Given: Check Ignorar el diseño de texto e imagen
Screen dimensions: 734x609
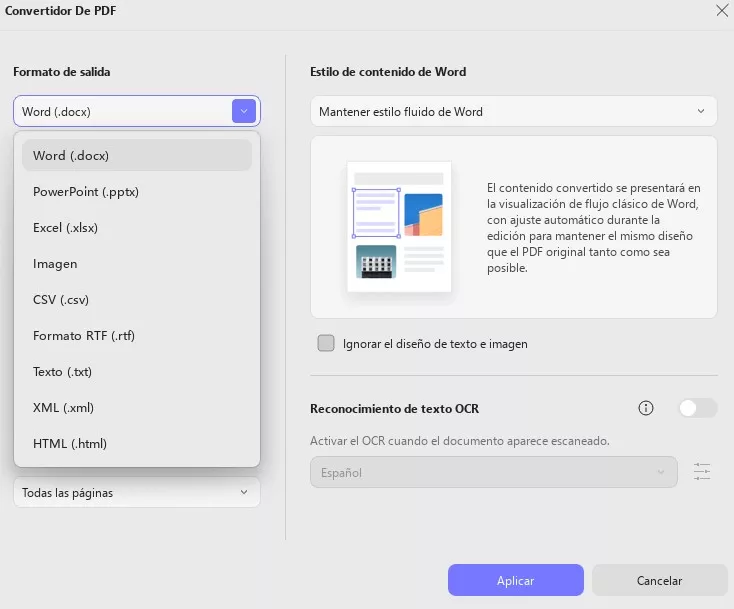Looking at the screenshot, I should tap(326, 343).
